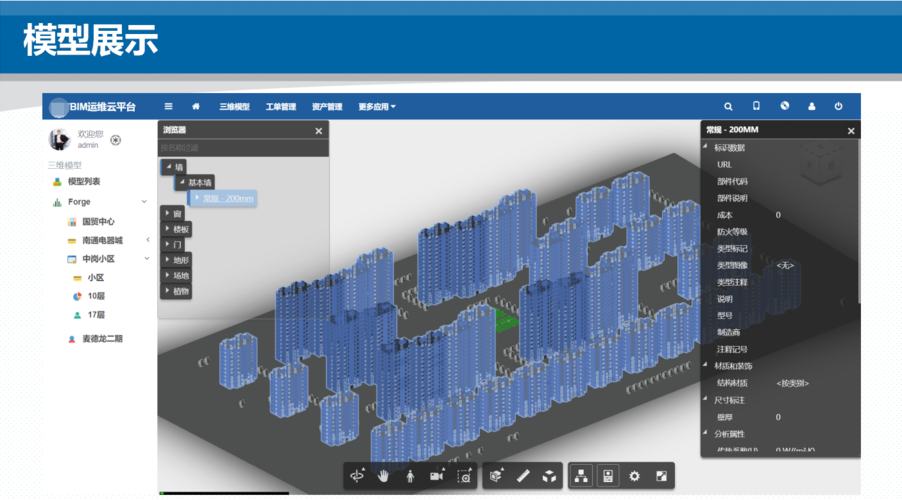Open the Camera interactions tool
Viewport: 902px width, 500px height.
(437, 476)
